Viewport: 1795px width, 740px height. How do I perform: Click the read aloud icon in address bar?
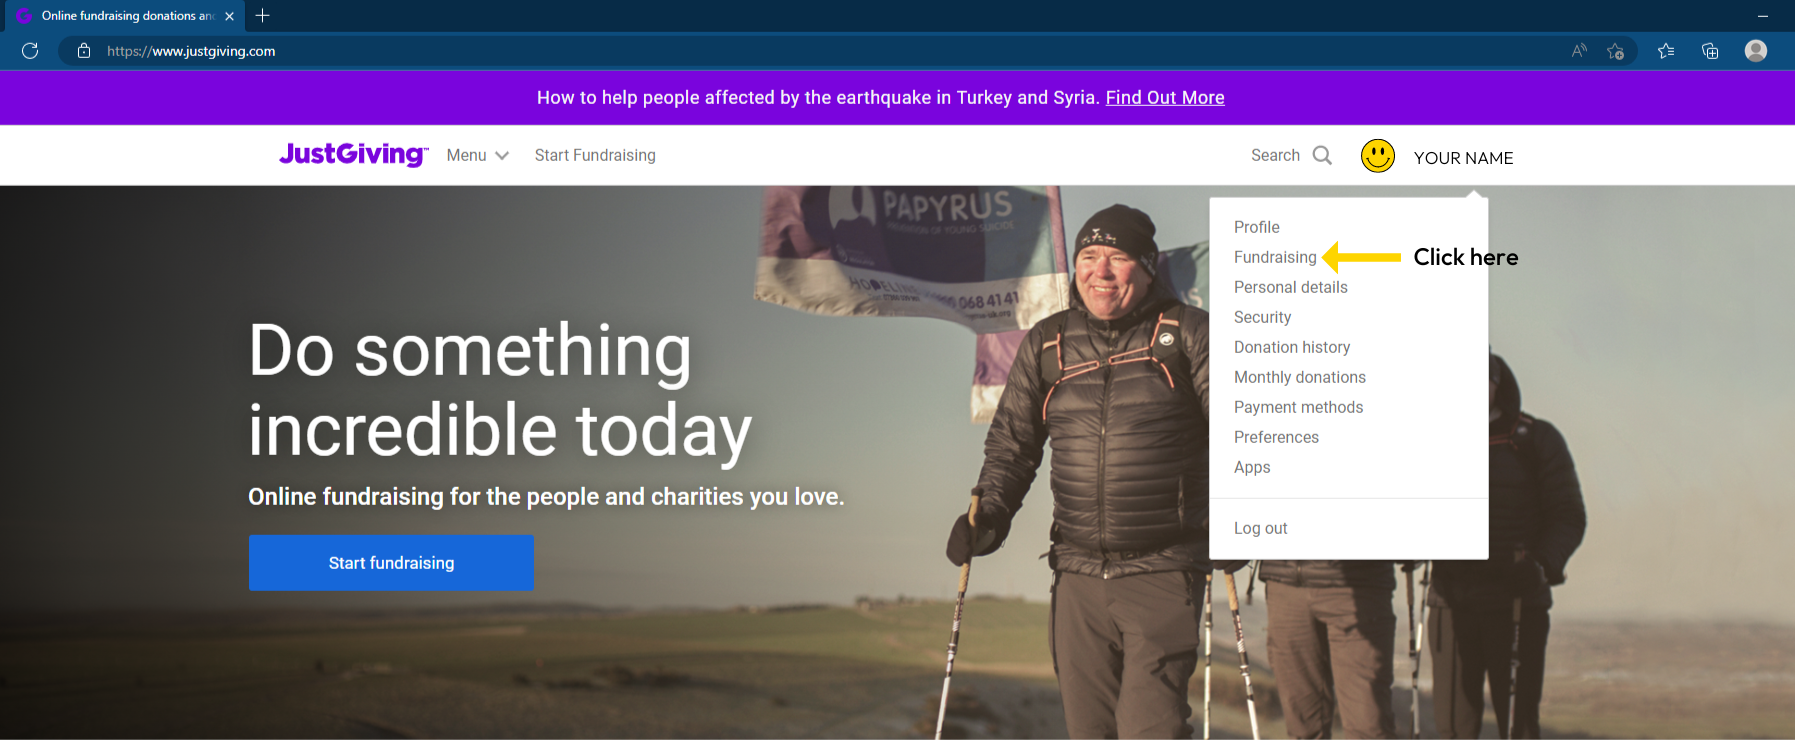click(x=1579, y=51)
